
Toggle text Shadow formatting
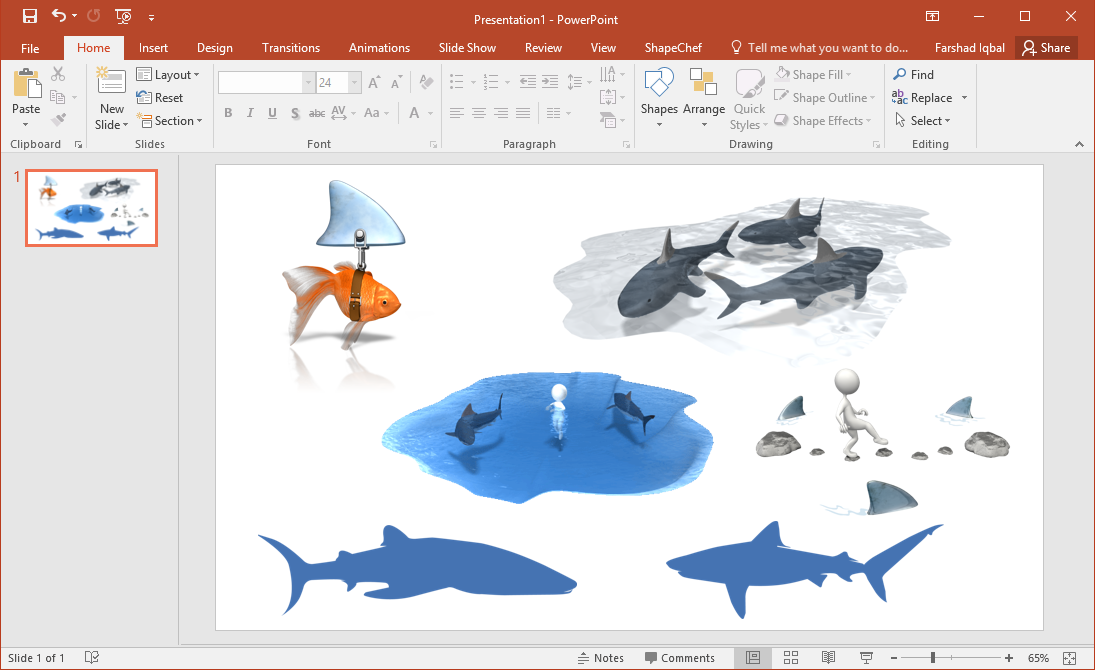pos(295,113)
